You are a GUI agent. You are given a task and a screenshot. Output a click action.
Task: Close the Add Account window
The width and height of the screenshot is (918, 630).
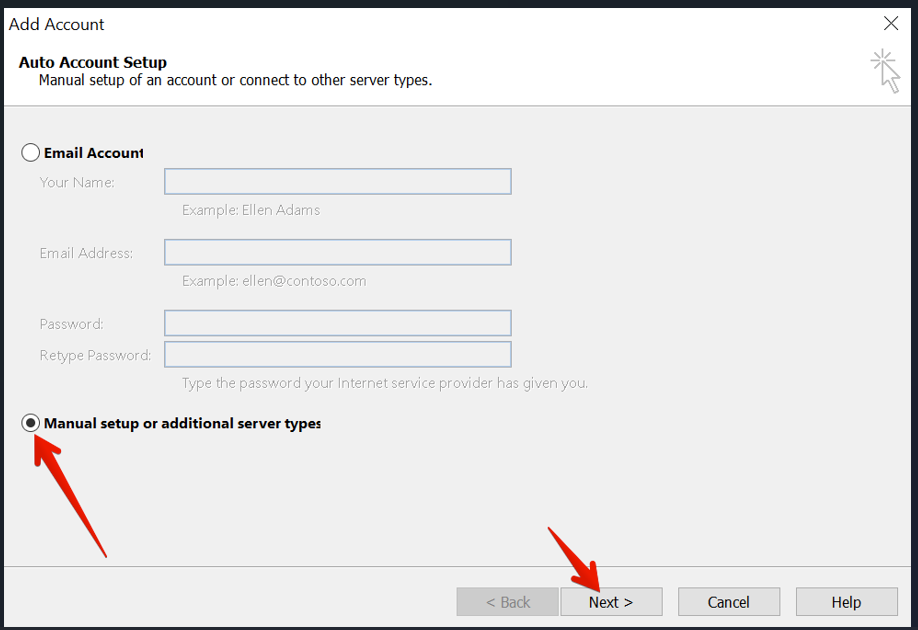pos(891,23)
